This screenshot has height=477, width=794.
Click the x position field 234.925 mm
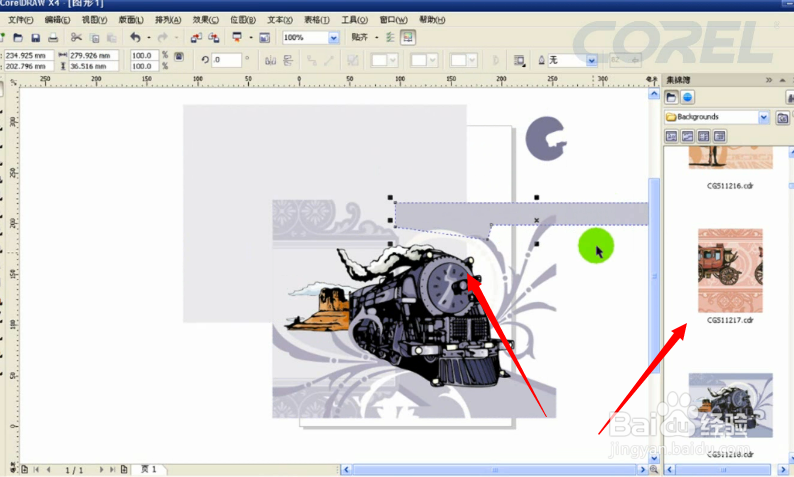click(28, 55)
